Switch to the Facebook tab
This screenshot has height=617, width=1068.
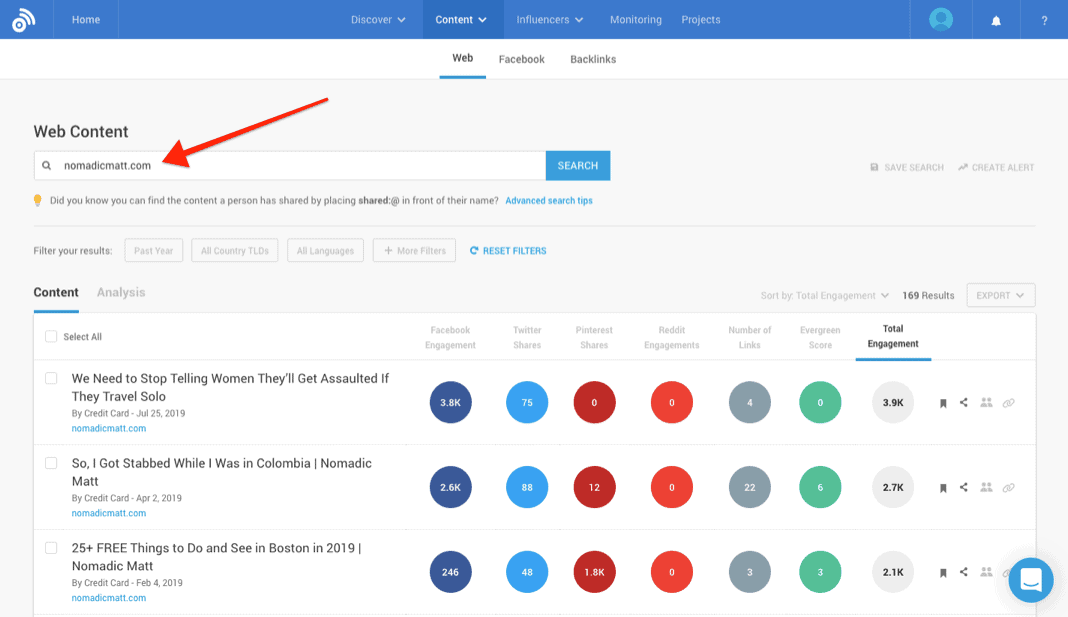522,59
